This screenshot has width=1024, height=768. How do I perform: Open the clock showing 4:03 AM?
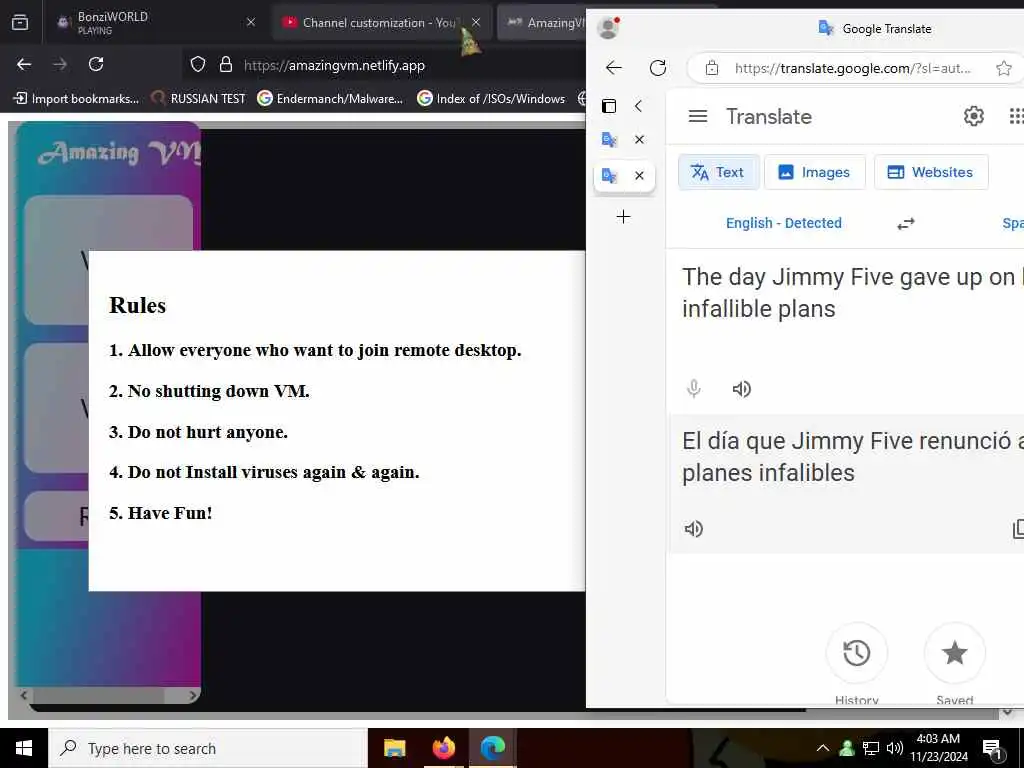pos(938,748)
